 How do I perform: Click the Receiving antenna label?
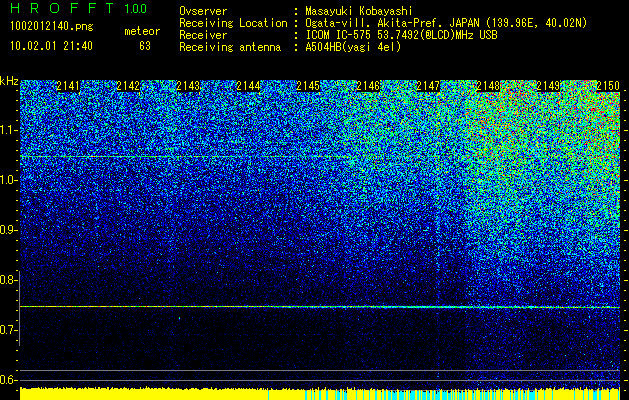(230, 47)
